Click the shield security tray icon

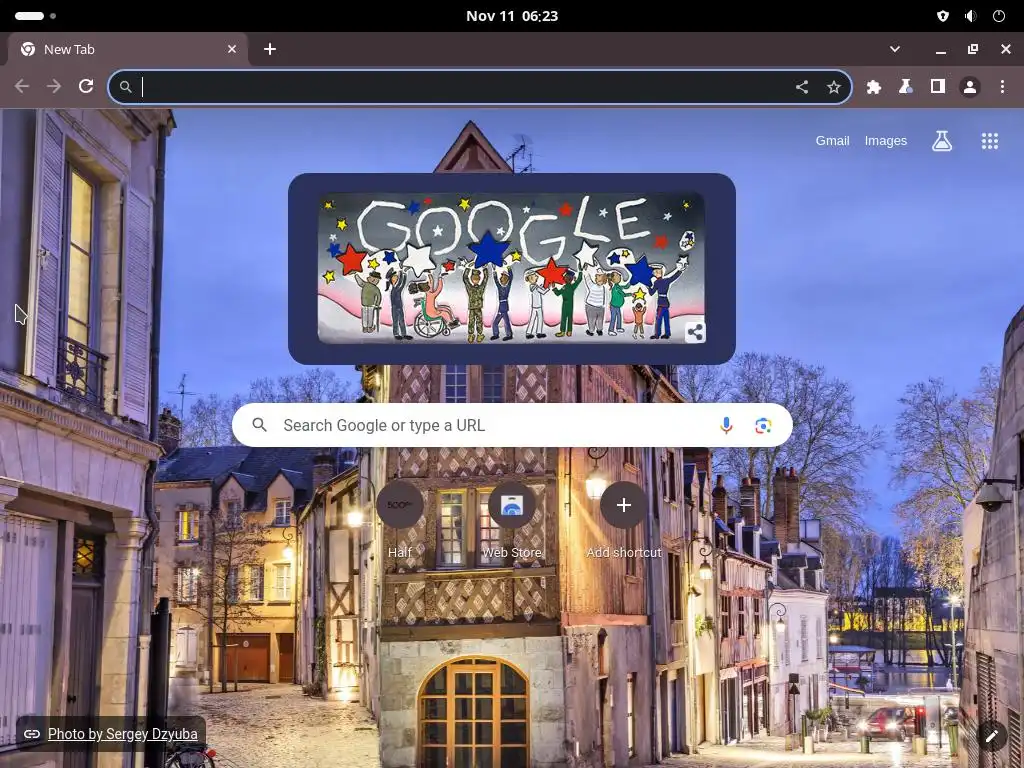pos(942,16)
